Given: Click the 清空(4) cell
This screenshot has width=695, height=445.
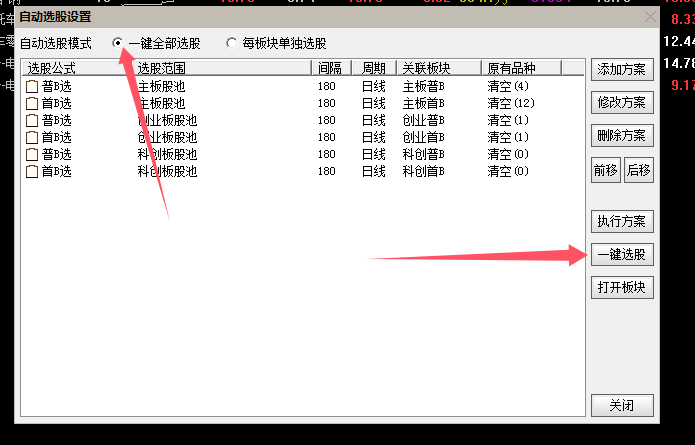Looking at the screenshot, I should 508,86.
